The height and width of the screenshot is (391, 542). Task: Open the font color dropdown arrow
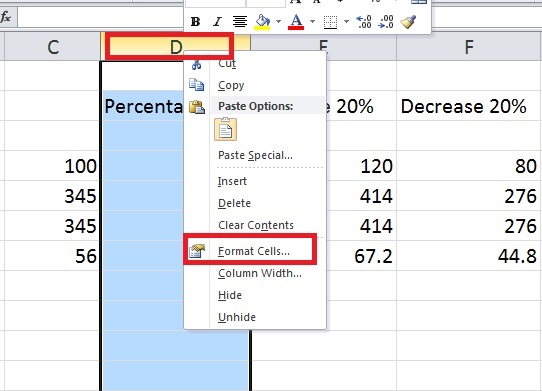312,22
